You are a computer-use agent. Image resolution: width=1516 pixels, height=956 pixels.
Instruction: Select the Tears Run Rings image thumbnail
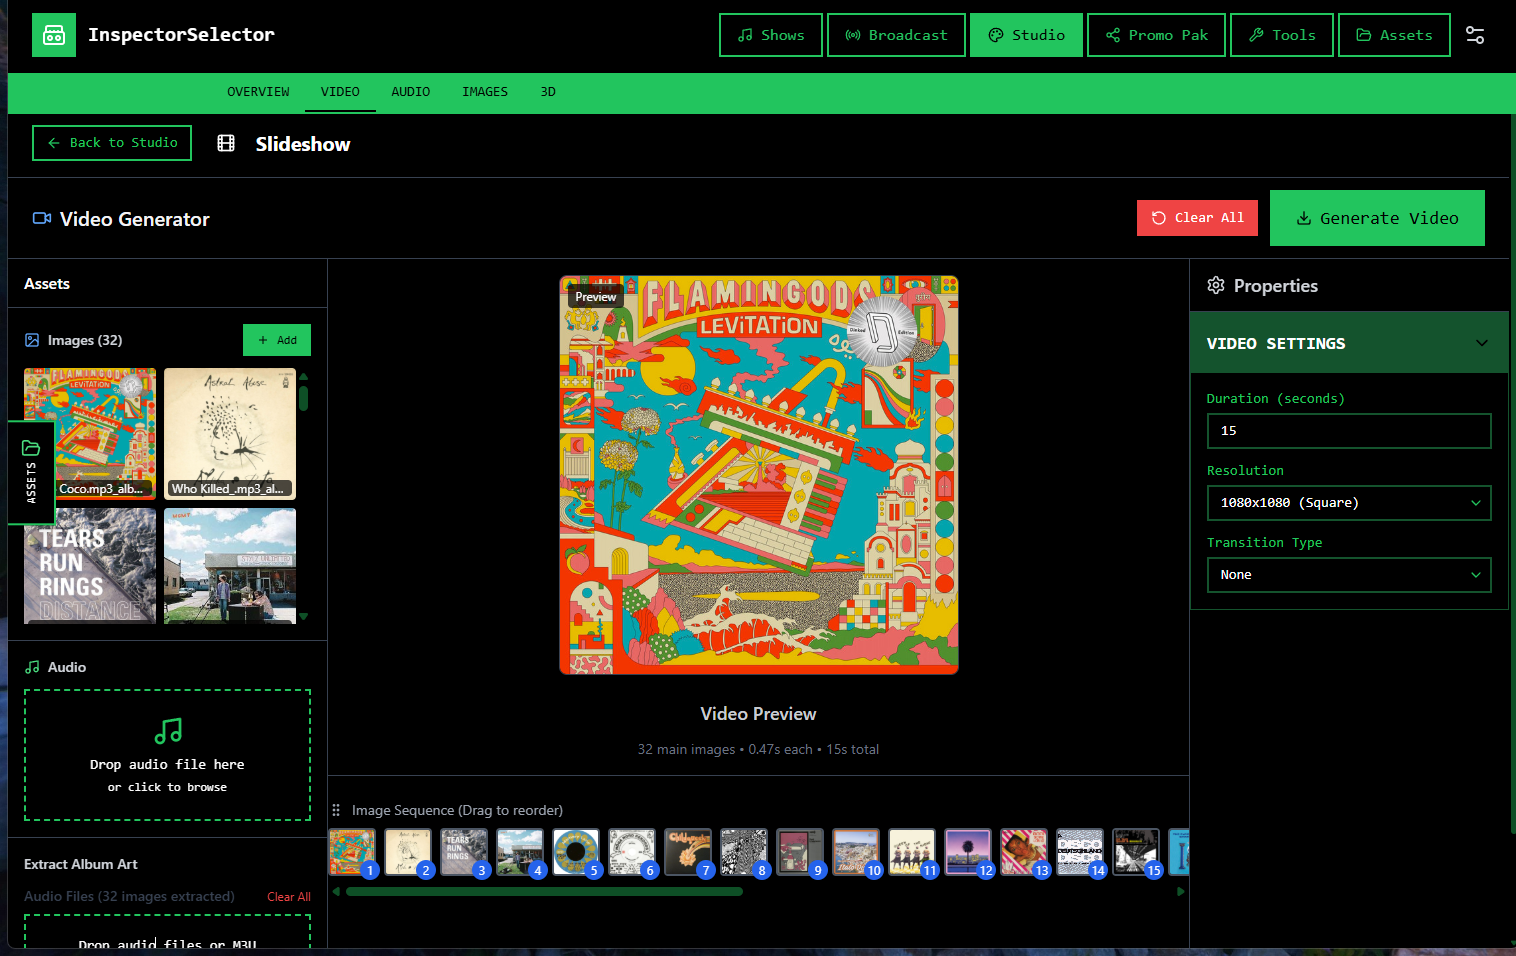(x=90, y=565)
